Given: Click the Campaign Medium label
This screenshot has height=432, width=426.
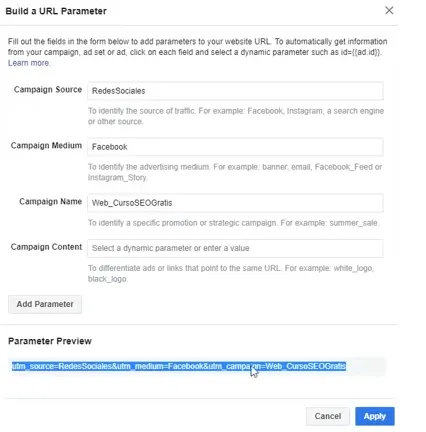Looking at the screenshot, I should 46,145.
